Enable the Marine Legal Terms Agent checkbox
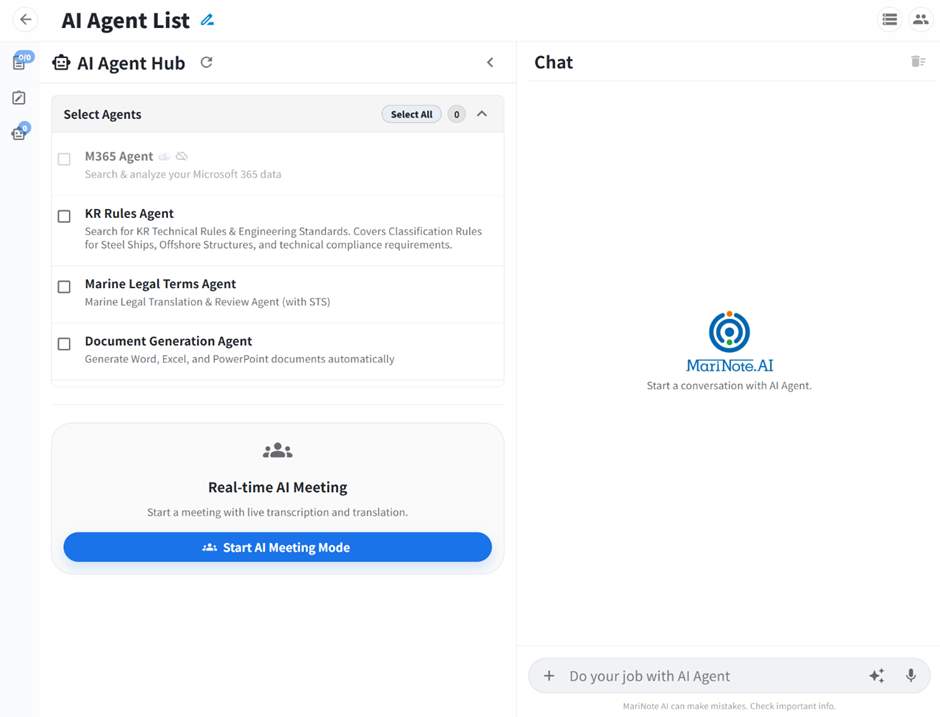 coord(64,287)
